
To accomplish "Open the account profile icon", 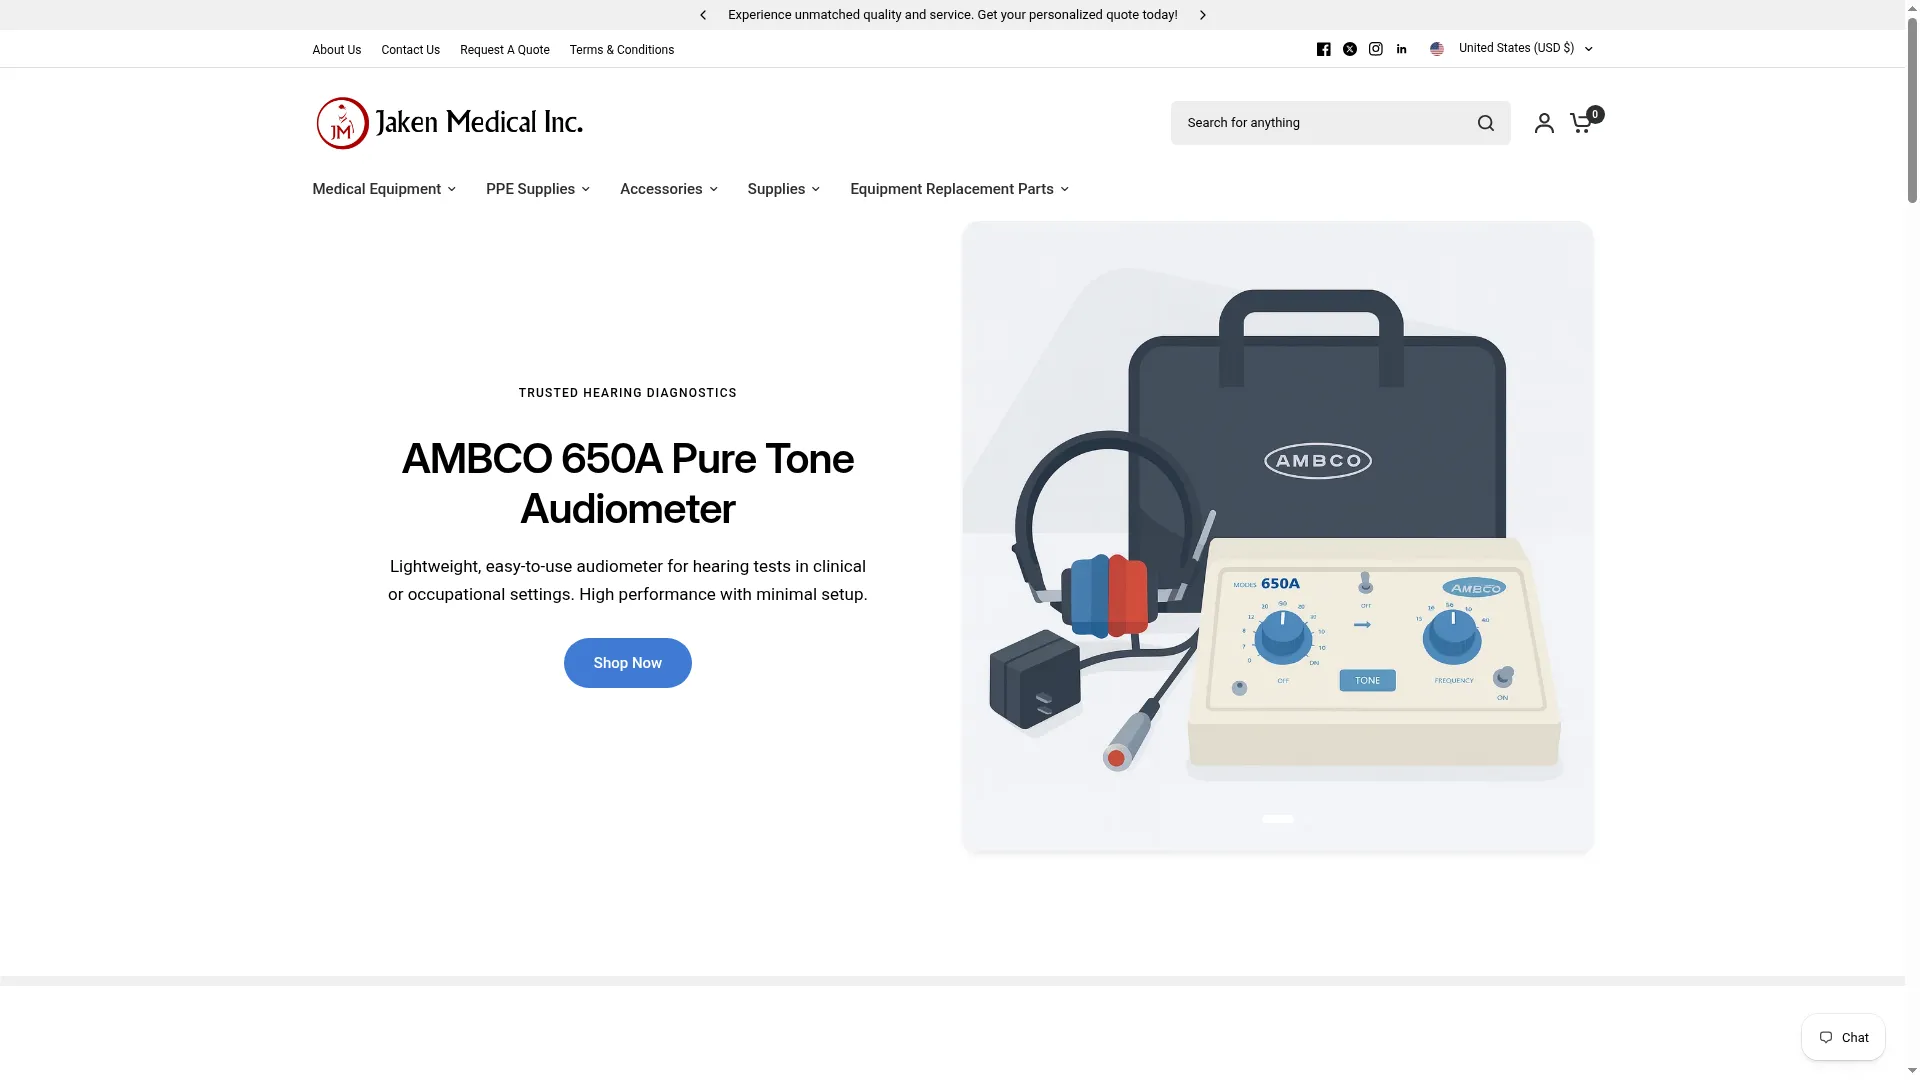I will click(x=1543, y=123).
